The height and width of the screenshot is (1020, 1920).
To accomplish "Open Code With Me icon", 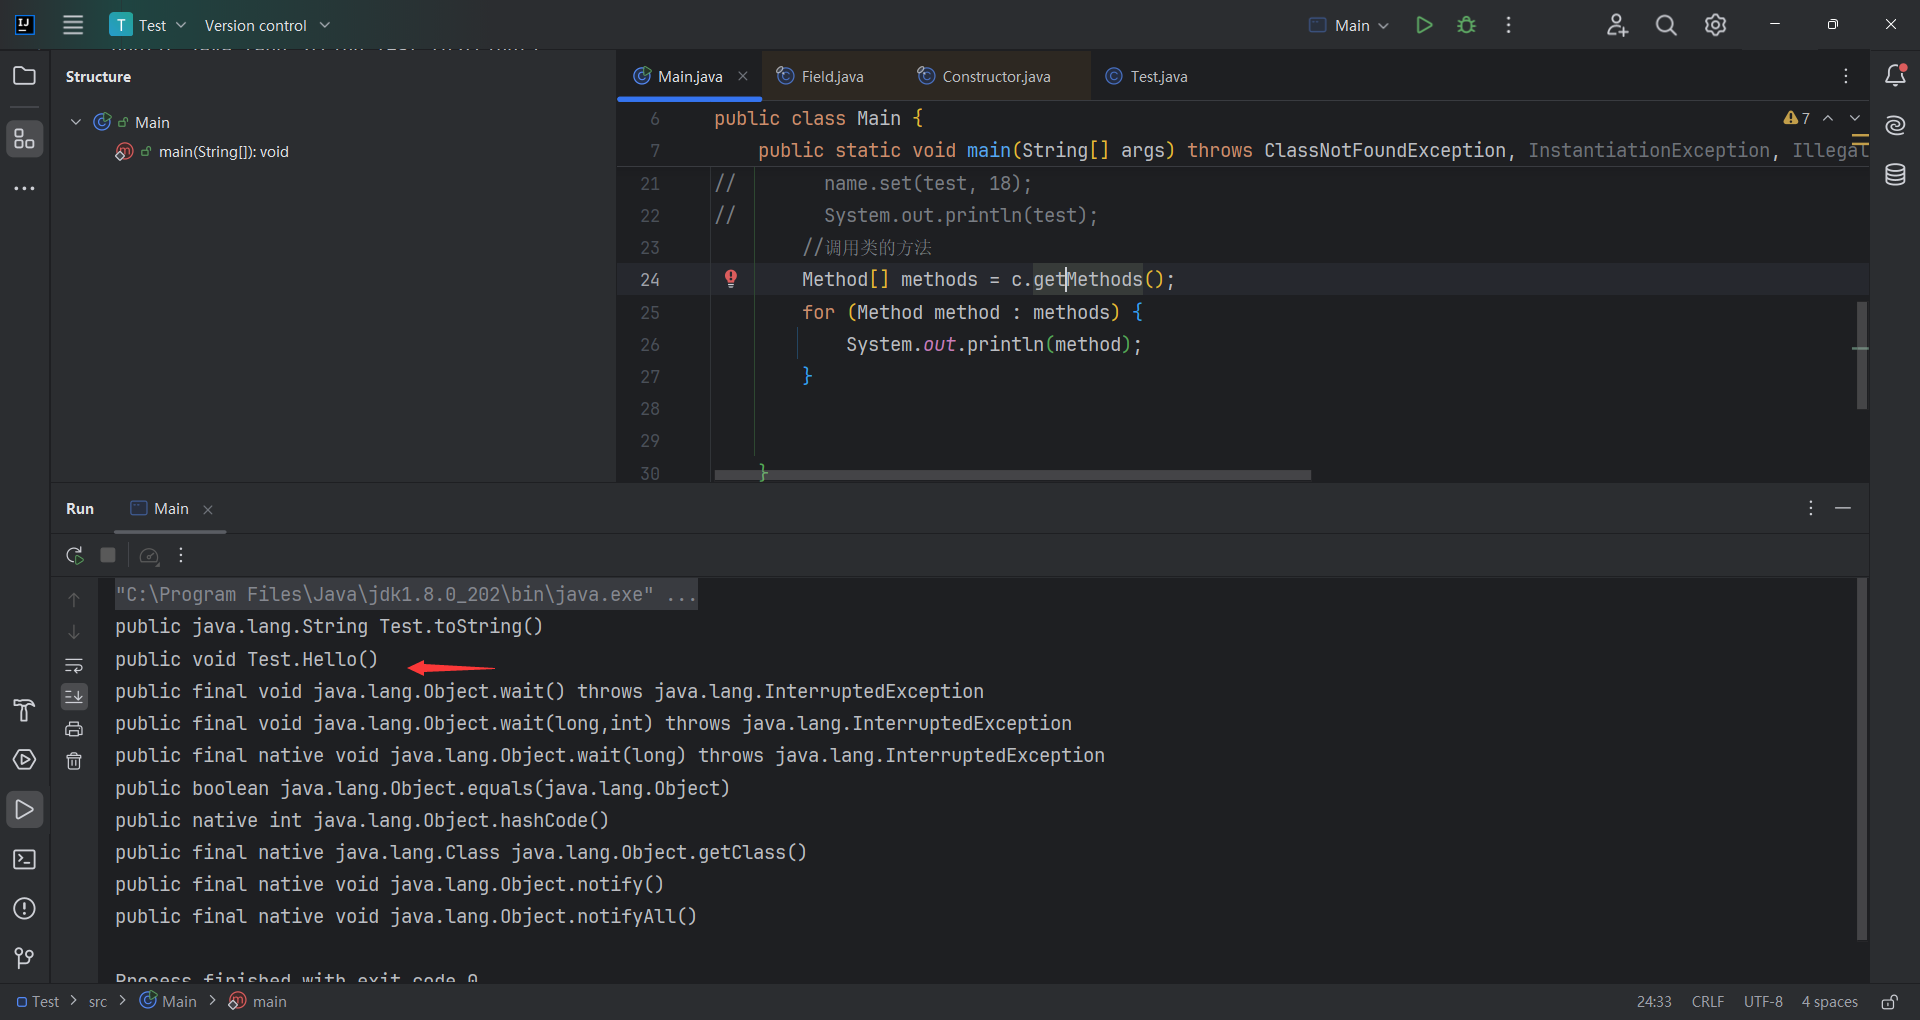I will pyautogui.click(x=1617, y=25).
